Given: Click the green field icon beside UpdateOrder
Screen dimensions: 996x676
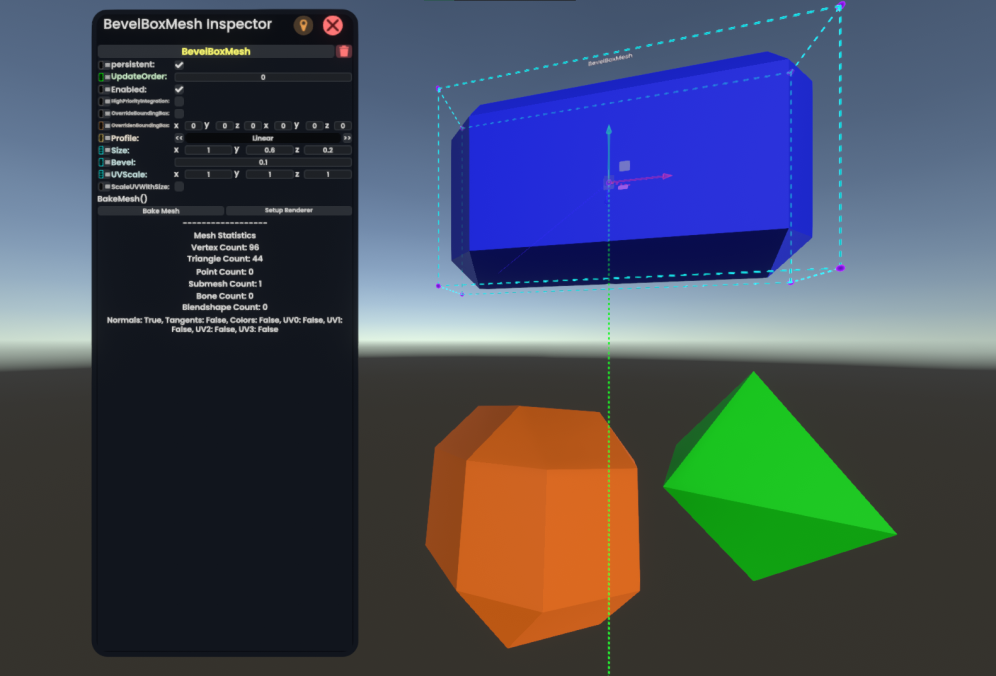Looking at the screenshot, I should [101, 77].
